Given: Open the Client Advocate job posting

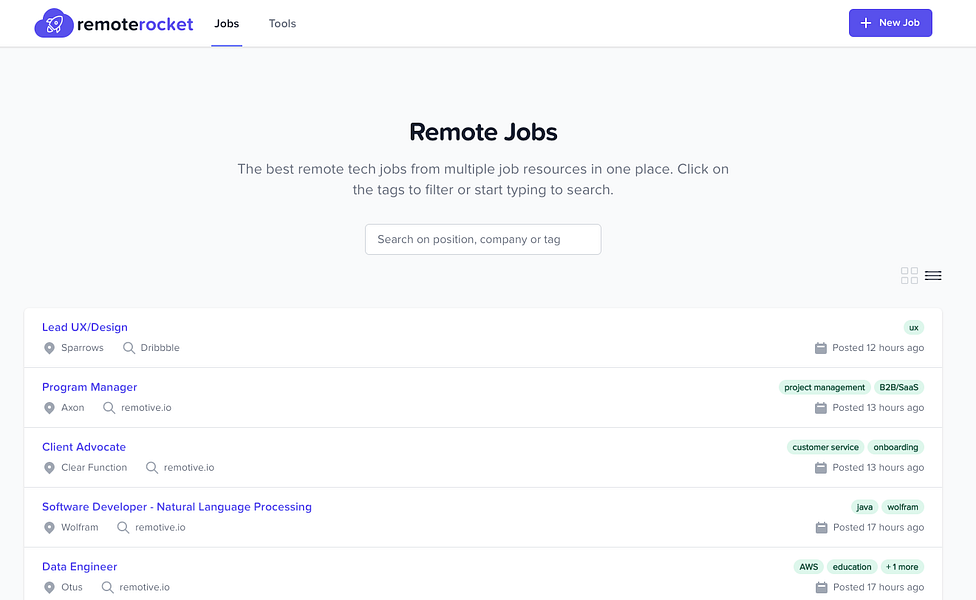Looking at the screenshot, I should (84, 447).
